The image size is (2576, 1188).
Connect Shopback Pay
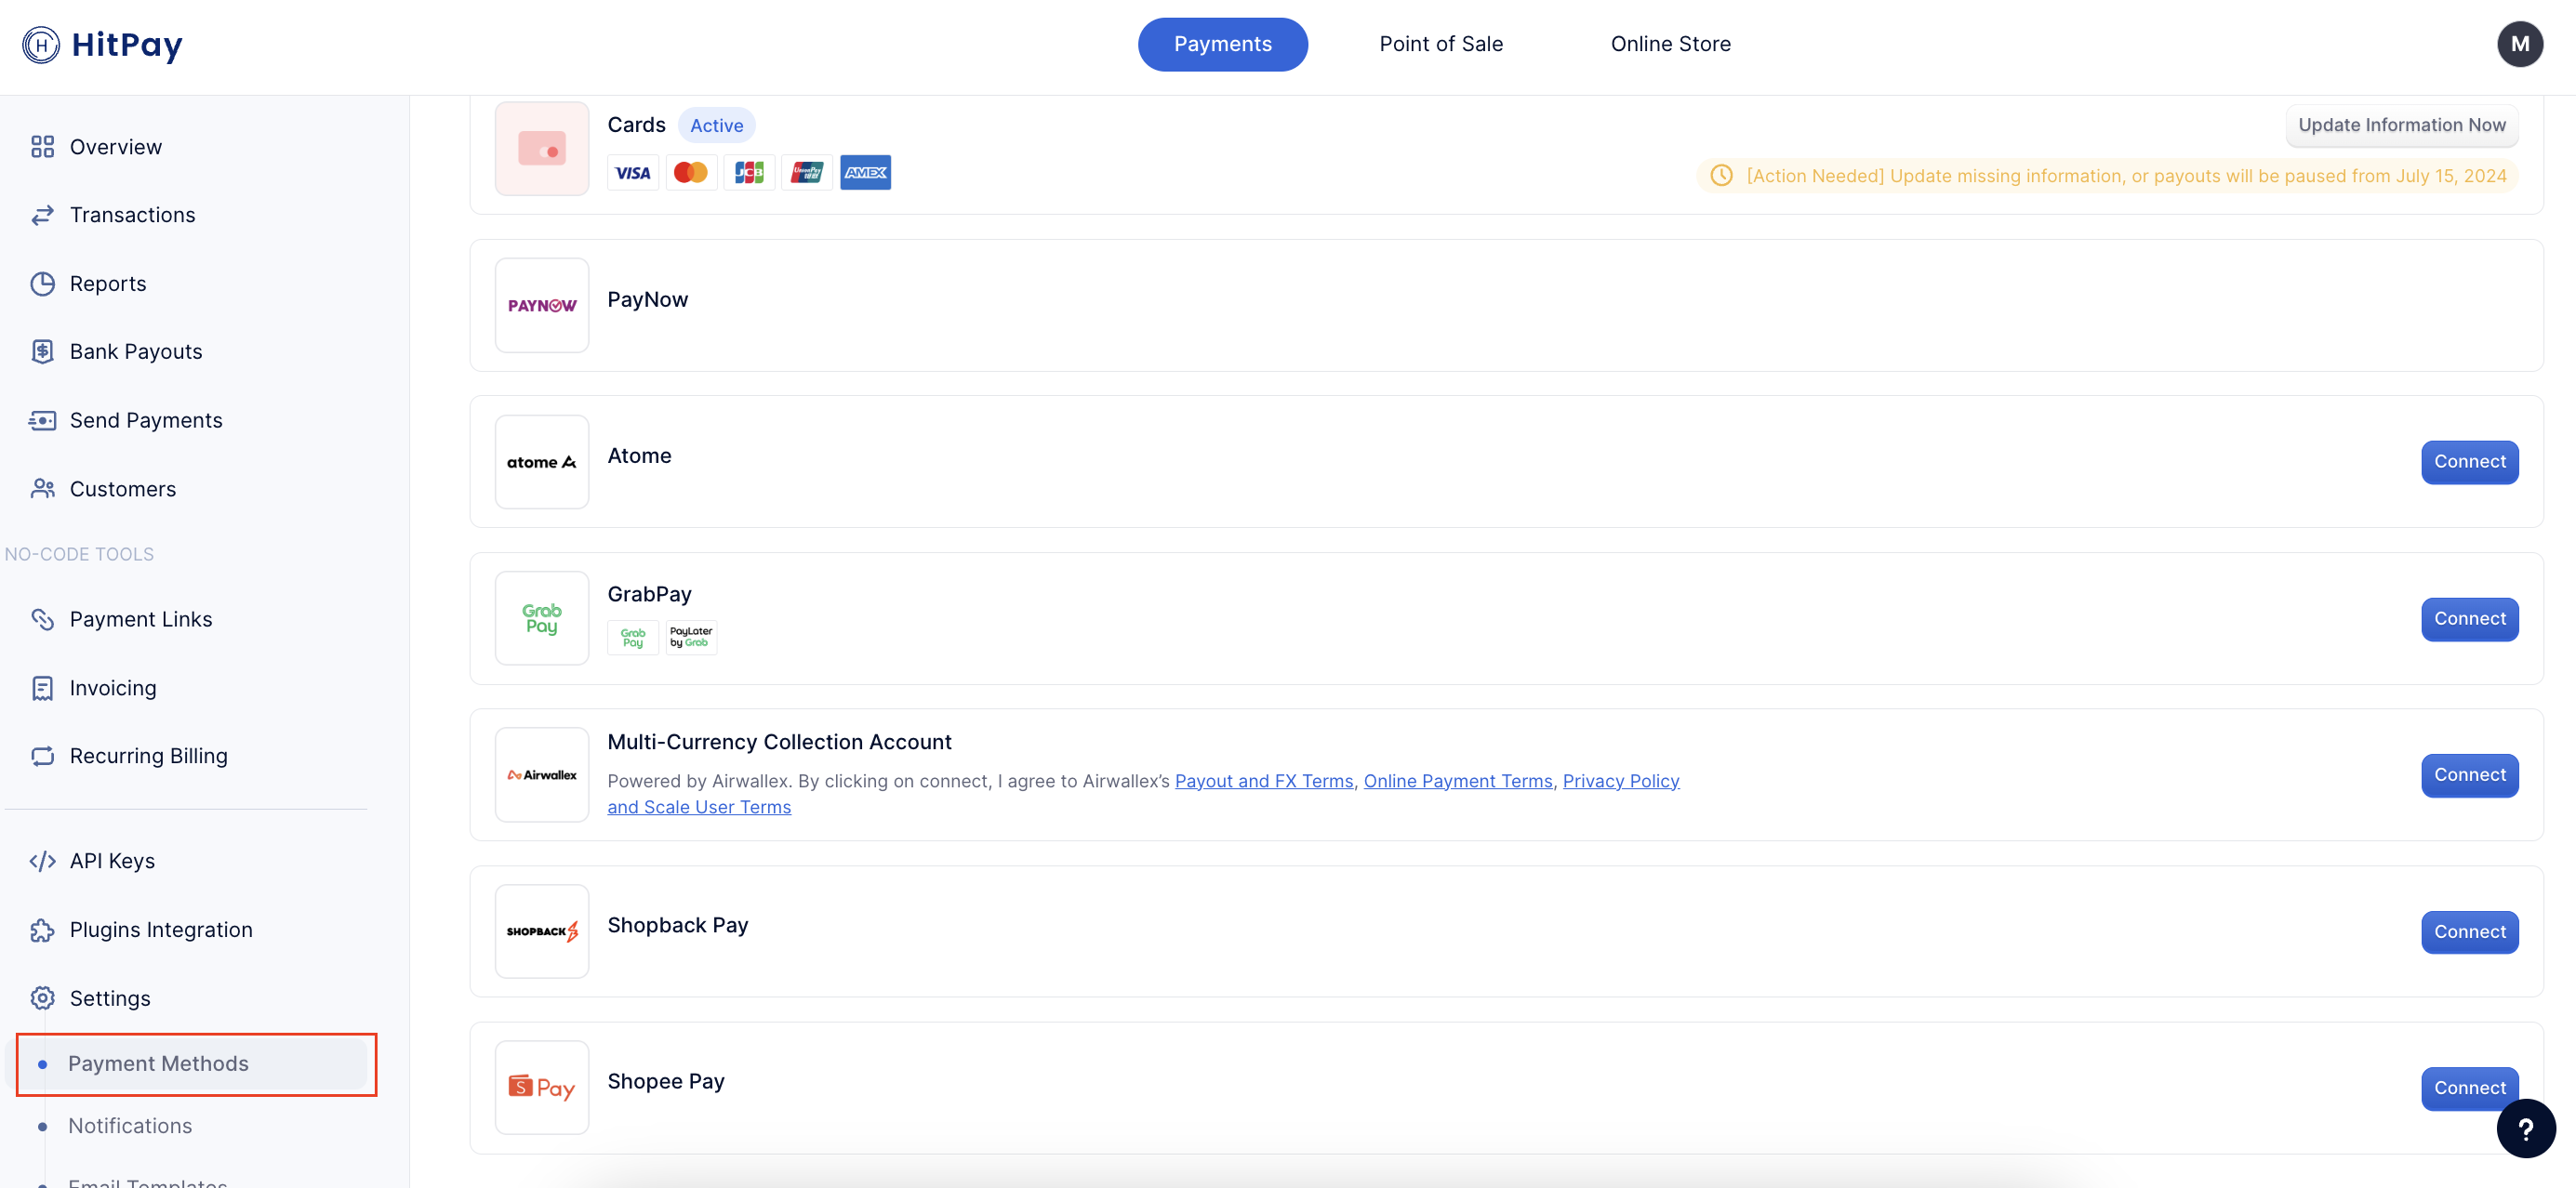(2469, 932)
